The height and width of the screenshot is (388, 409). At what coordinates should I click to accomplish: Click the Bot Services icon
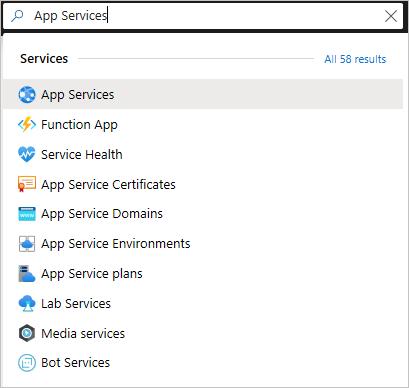pos(27,363)
